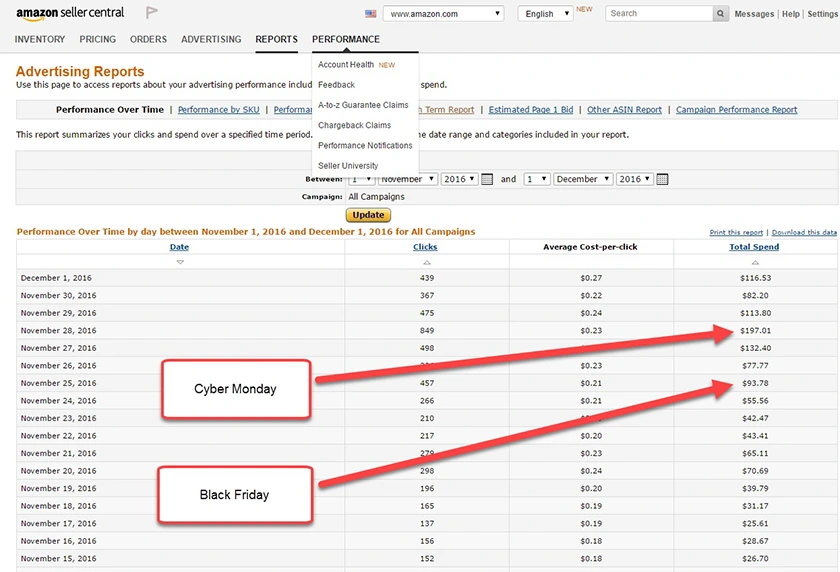
Task: Click the 849 clicks value
Action: [427, 331]
